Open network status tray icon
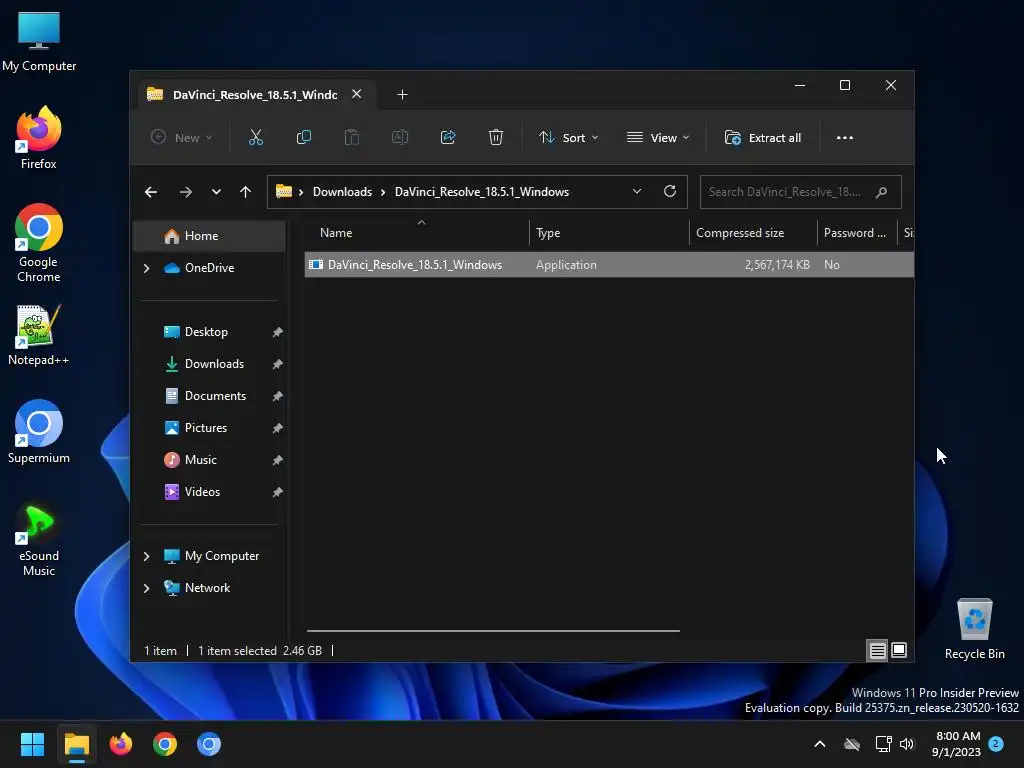 [x=884, y=744]
